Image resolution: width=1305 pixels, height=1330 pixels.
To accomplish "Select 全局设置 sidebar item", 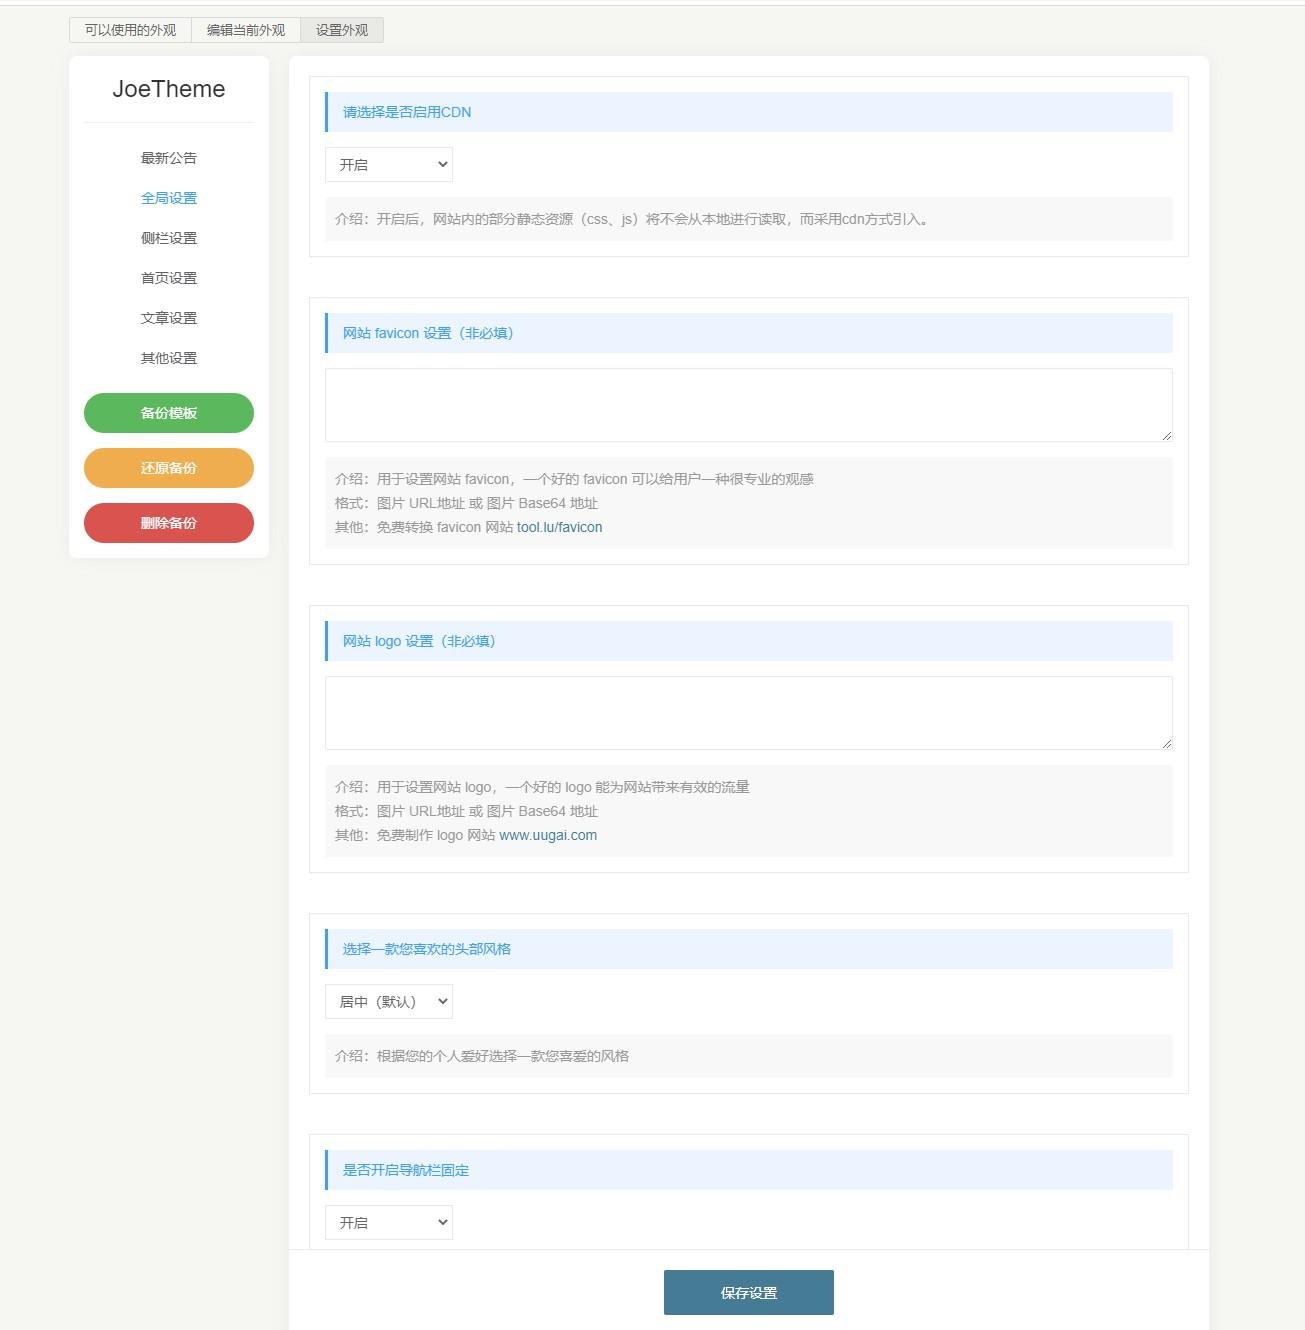I will [169, 198].
